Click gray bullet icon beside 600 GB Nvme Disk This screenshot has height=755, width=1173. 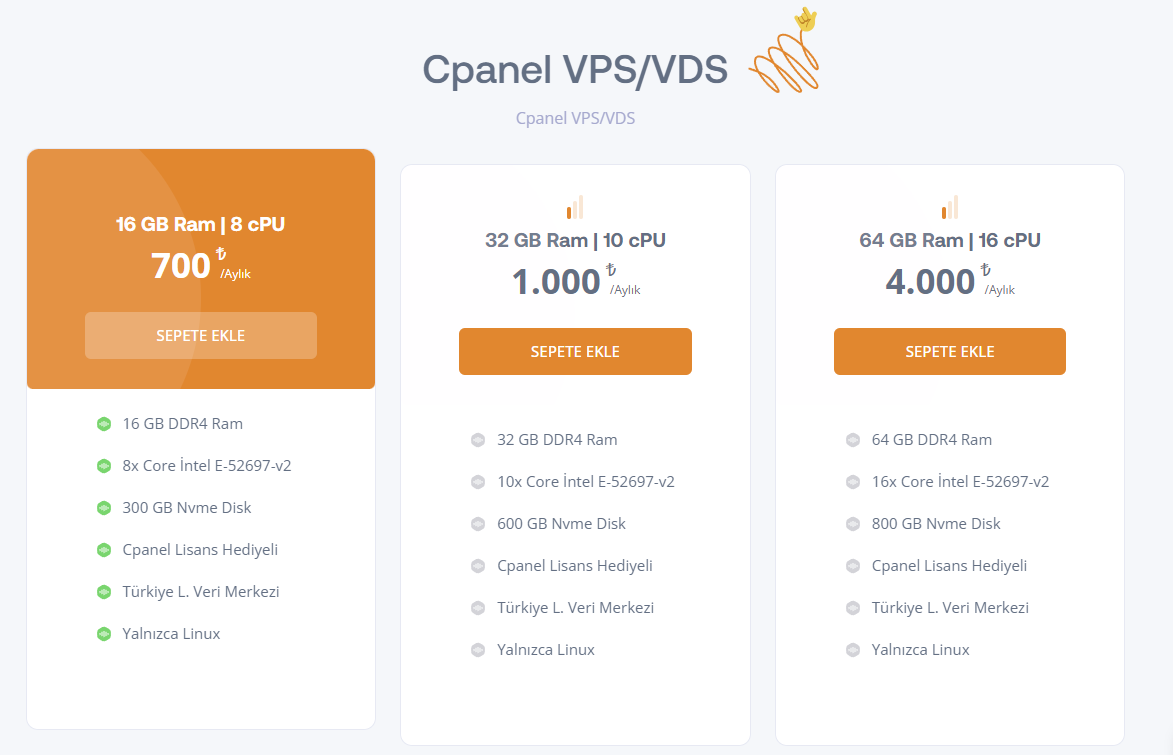478,524
